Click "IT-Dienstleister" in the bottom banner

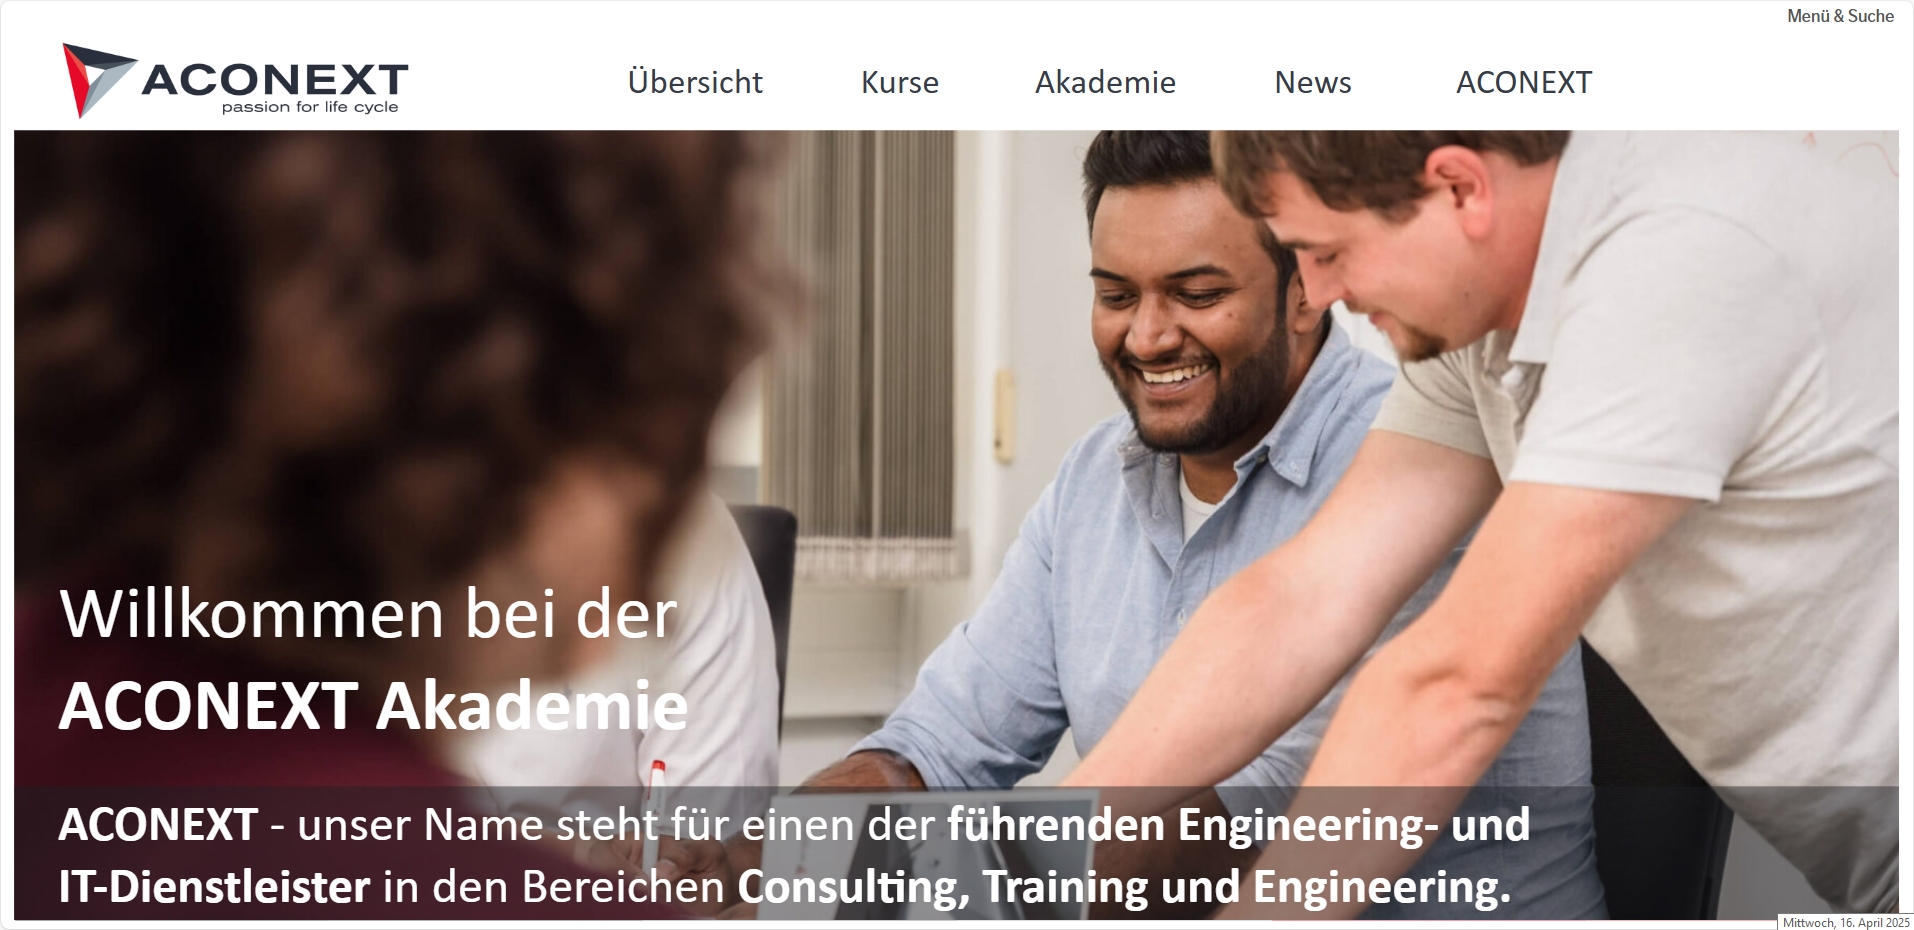(214, 888)
